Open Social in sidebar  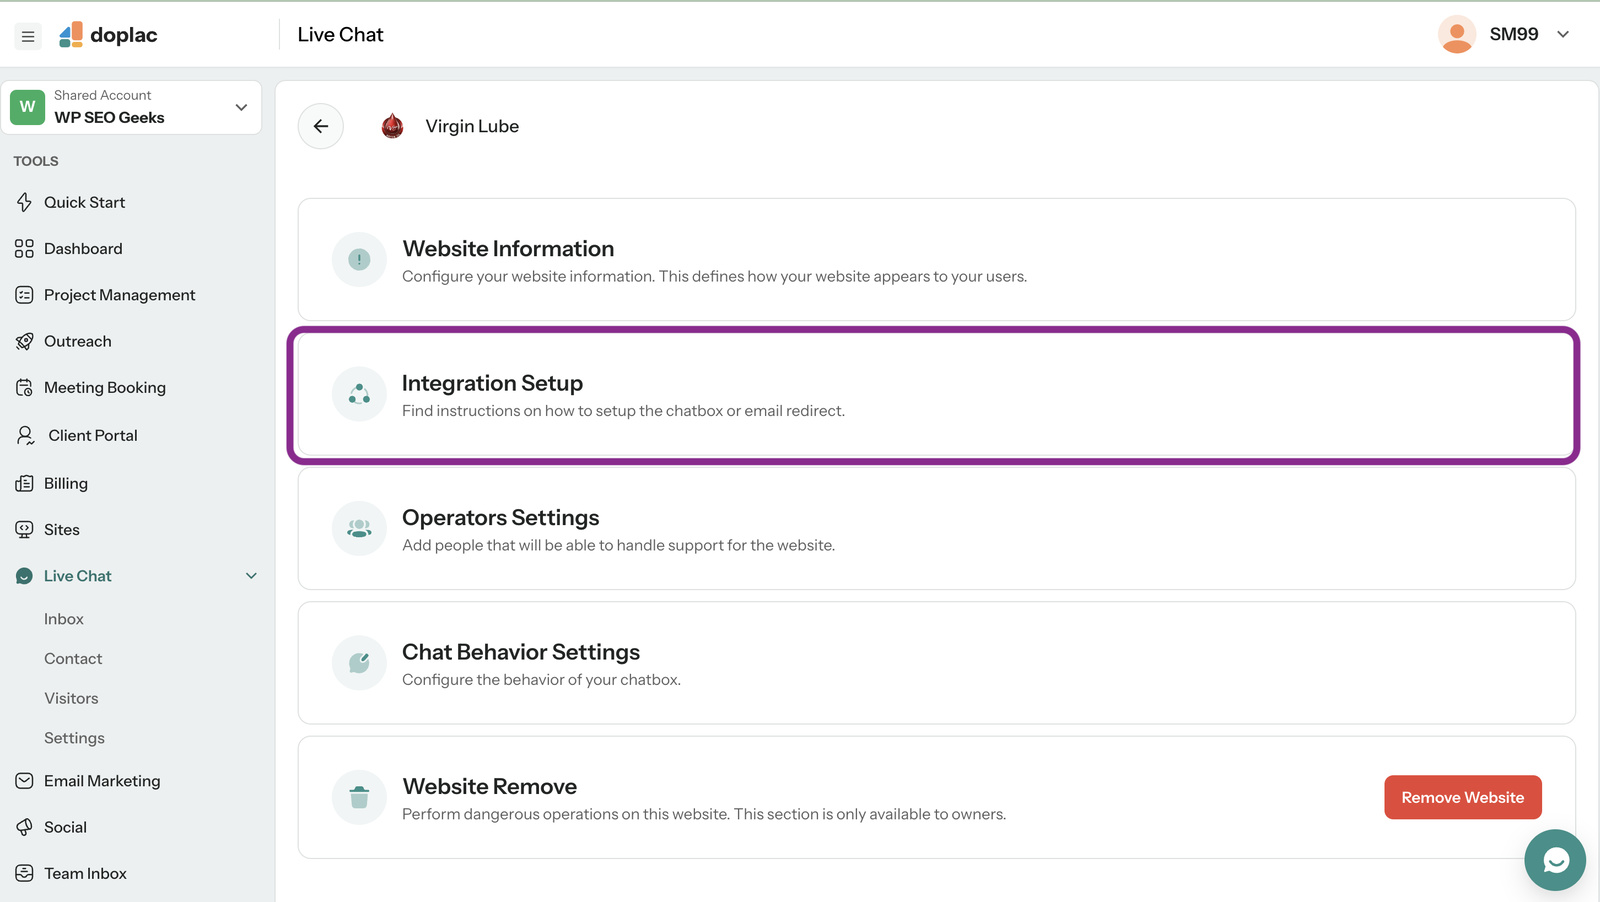coord(65,827)
